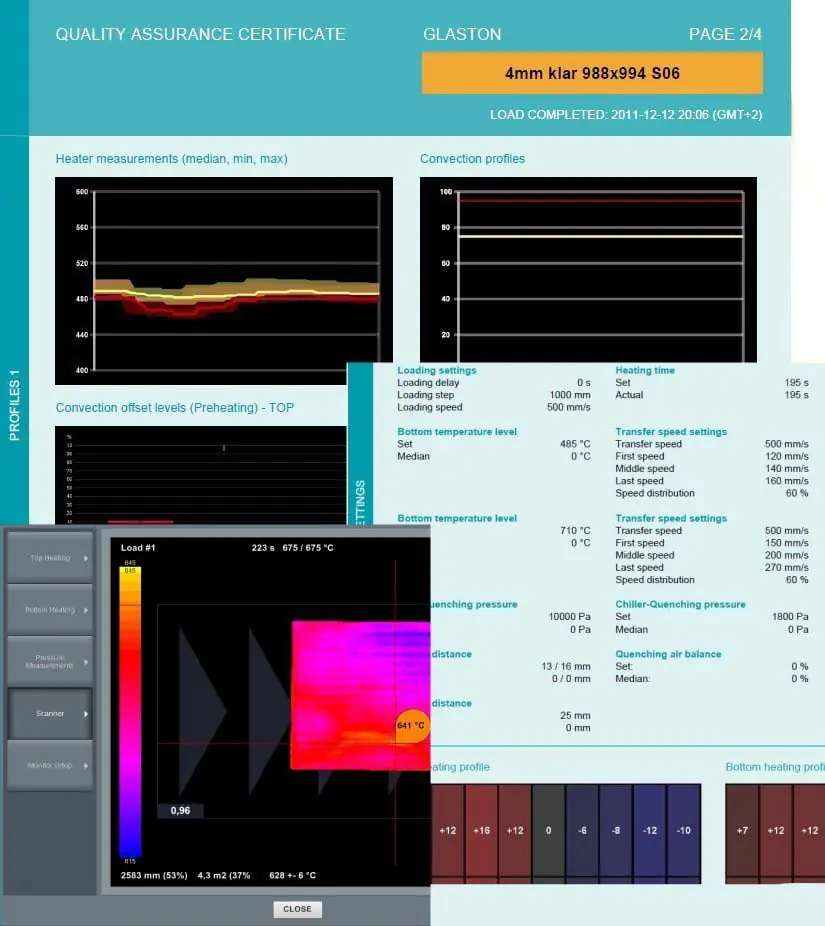This screenshot has height=926, width=825.
Task: Click 'Convection offset levels (Preheating) - TOP' title
Action: coord(174,407)
